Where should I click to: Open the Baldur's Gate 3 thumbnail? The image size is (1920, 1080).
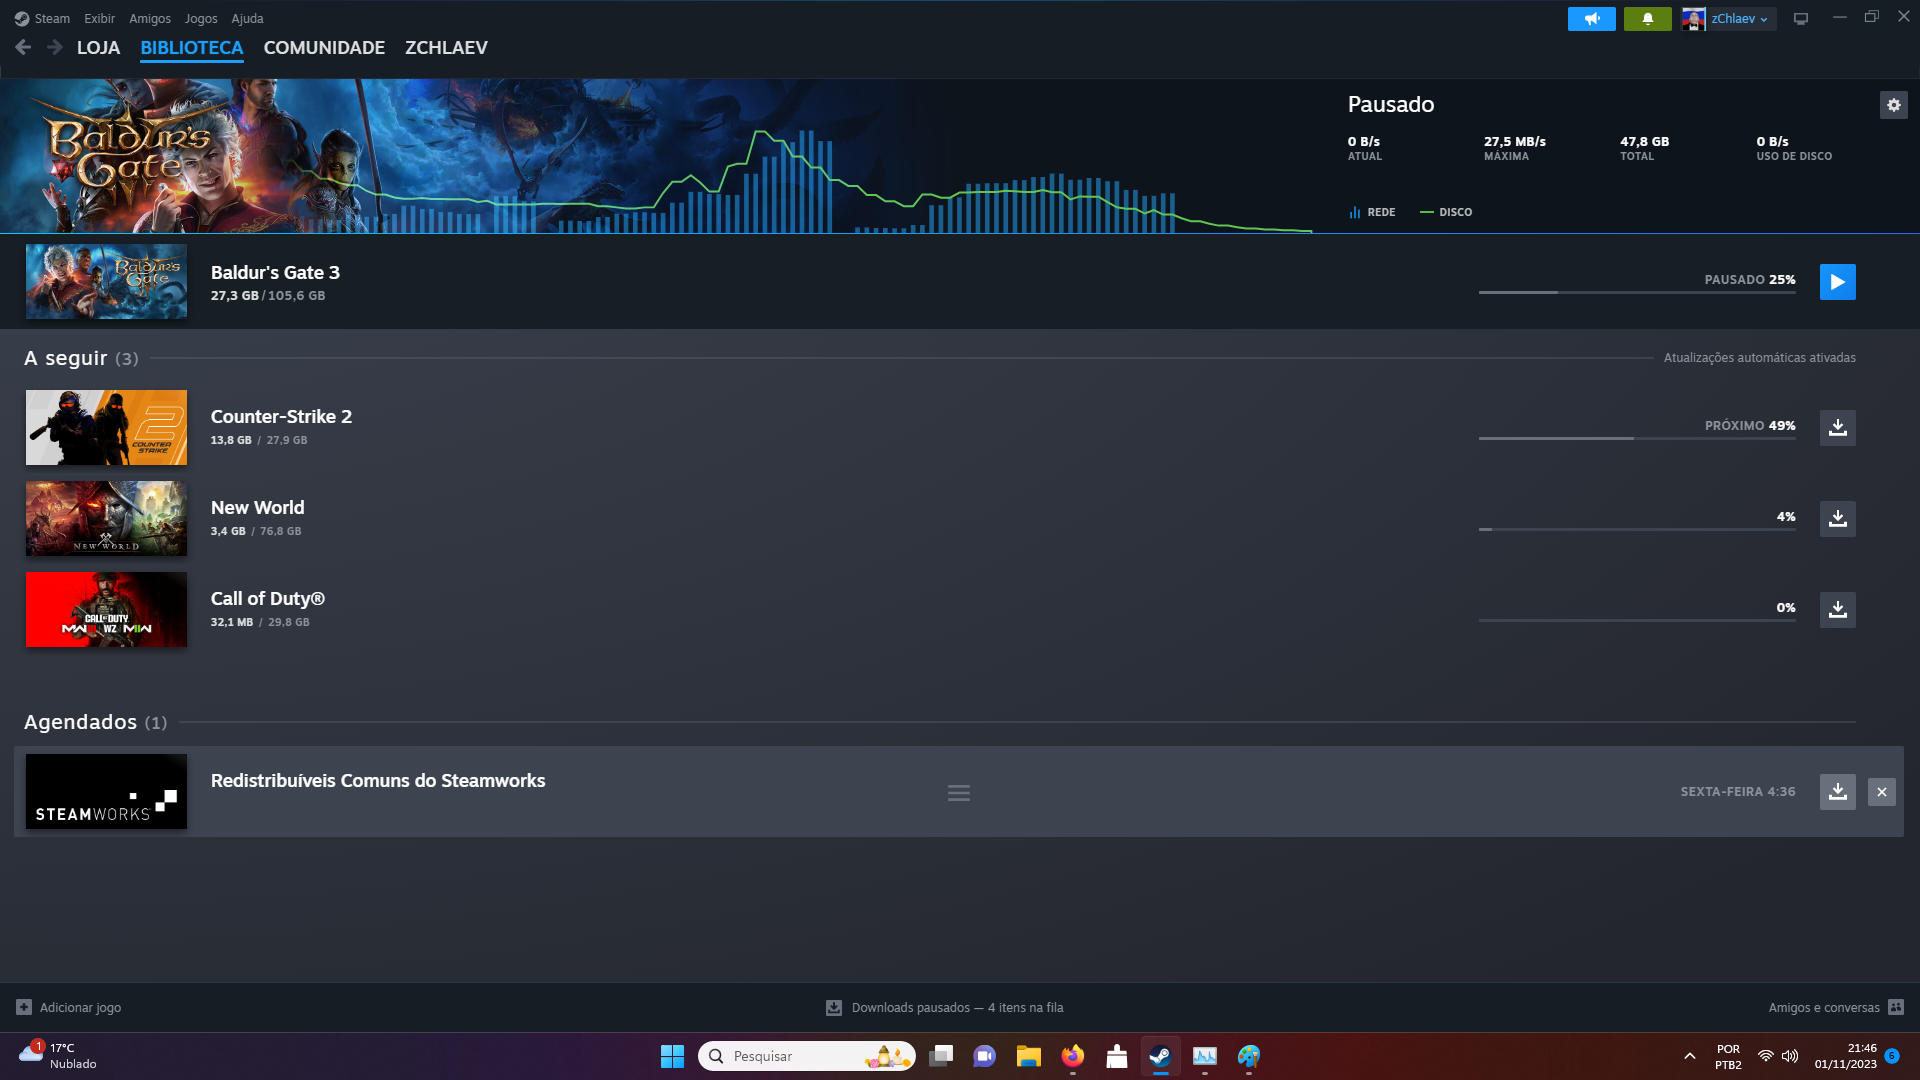(106, 282)
